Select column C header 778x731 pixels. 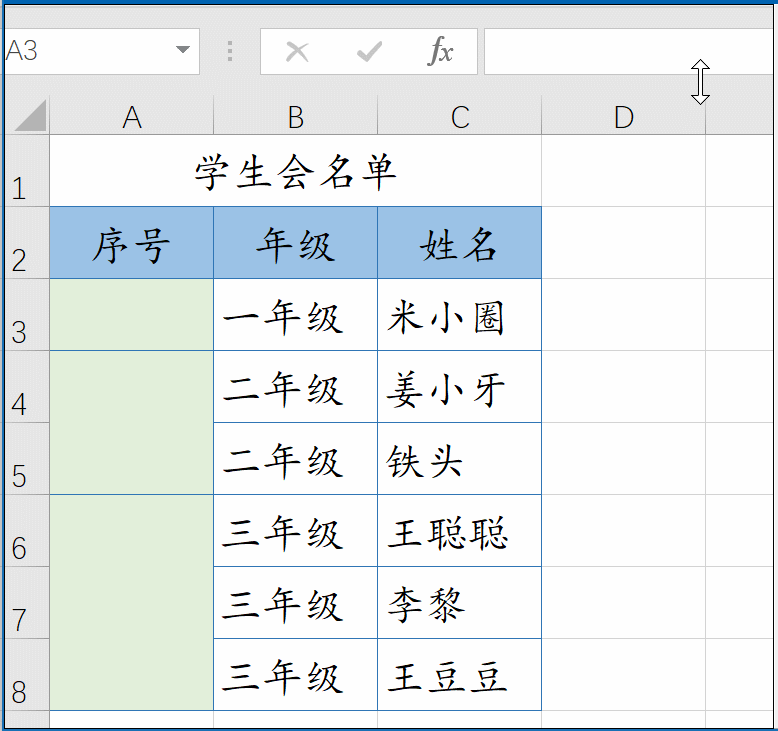[x=459, y=117]
